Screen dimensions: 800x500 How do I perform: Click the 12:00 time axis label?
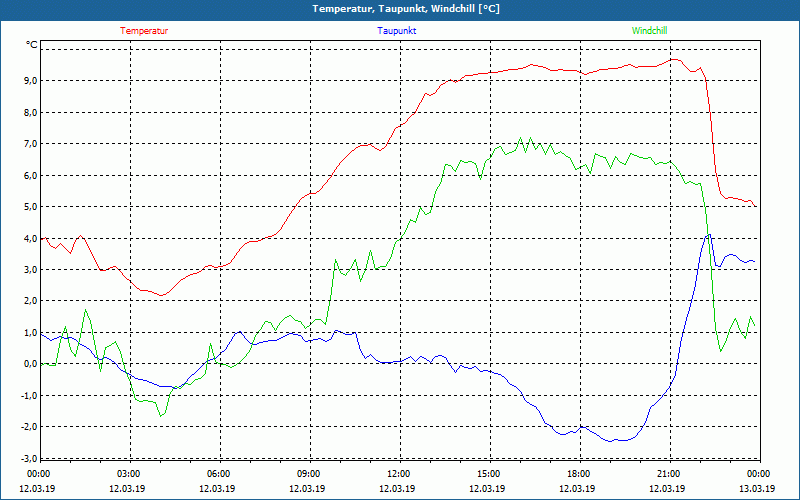point(398,474)
